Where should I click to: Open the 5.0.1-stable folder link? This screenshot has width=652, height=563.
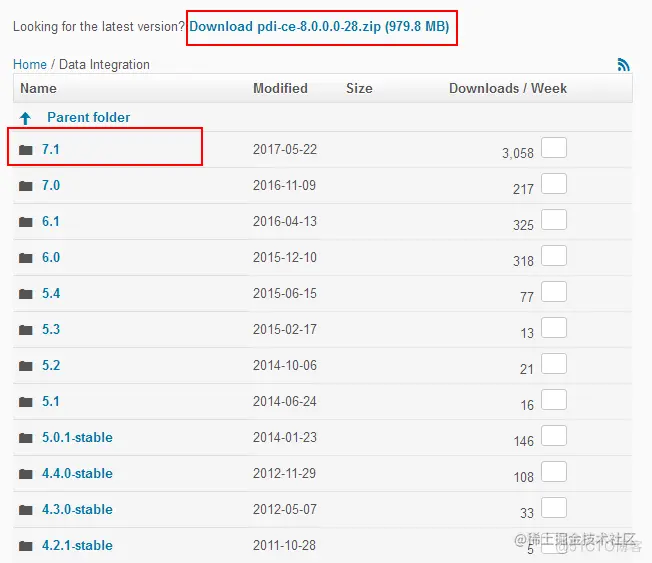(x=77, y=437)
